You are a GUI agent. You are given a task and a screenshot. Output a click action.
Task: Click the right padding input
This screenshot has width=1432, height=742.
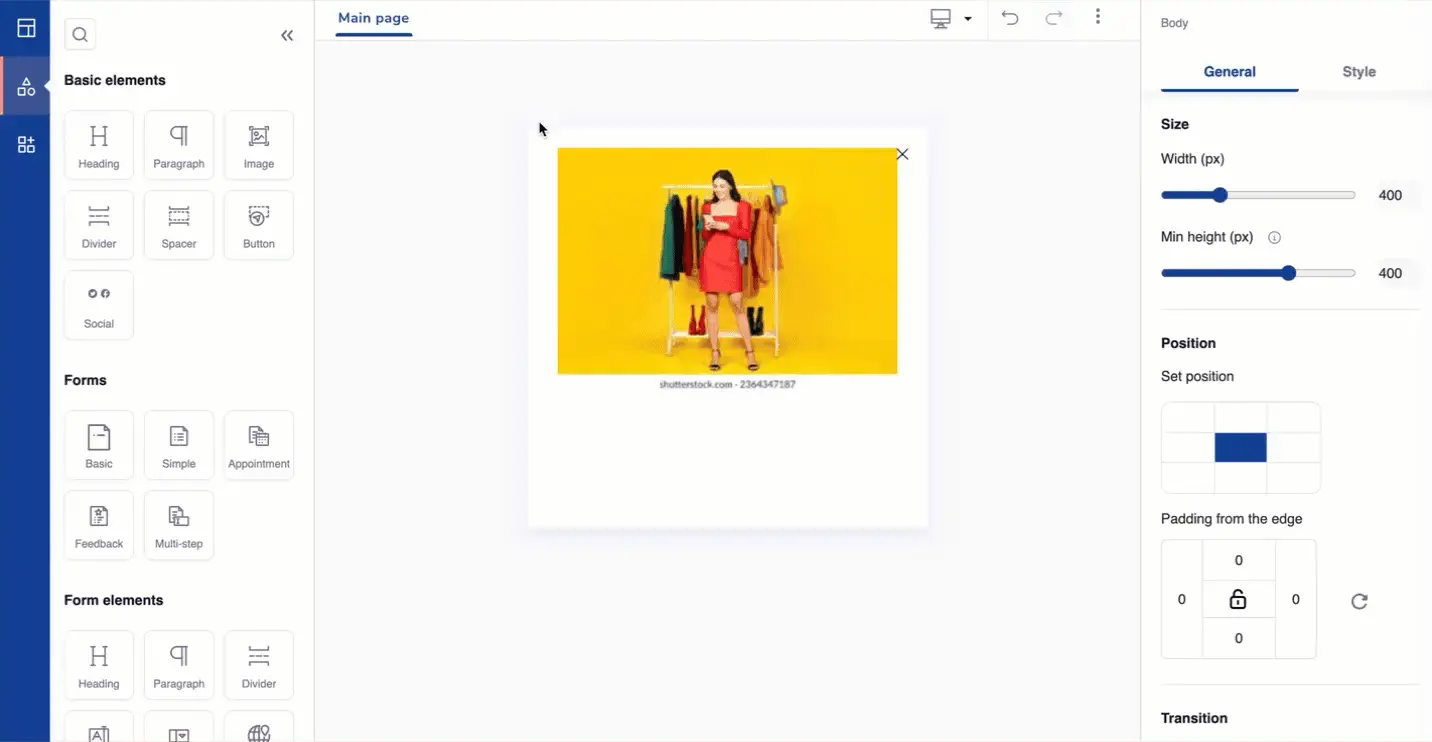[1296, 600]
